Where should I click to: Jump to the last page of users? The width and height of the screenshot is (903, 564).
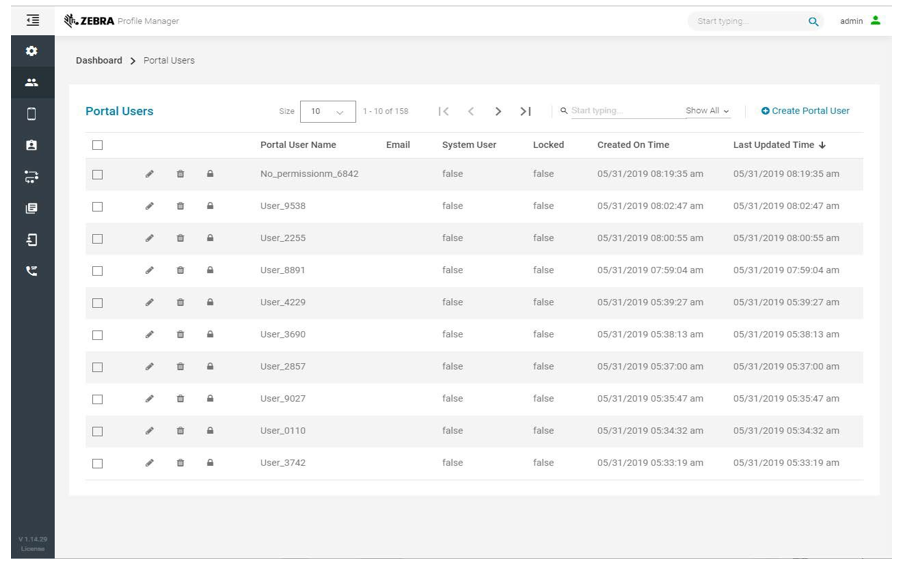[525, 111]
